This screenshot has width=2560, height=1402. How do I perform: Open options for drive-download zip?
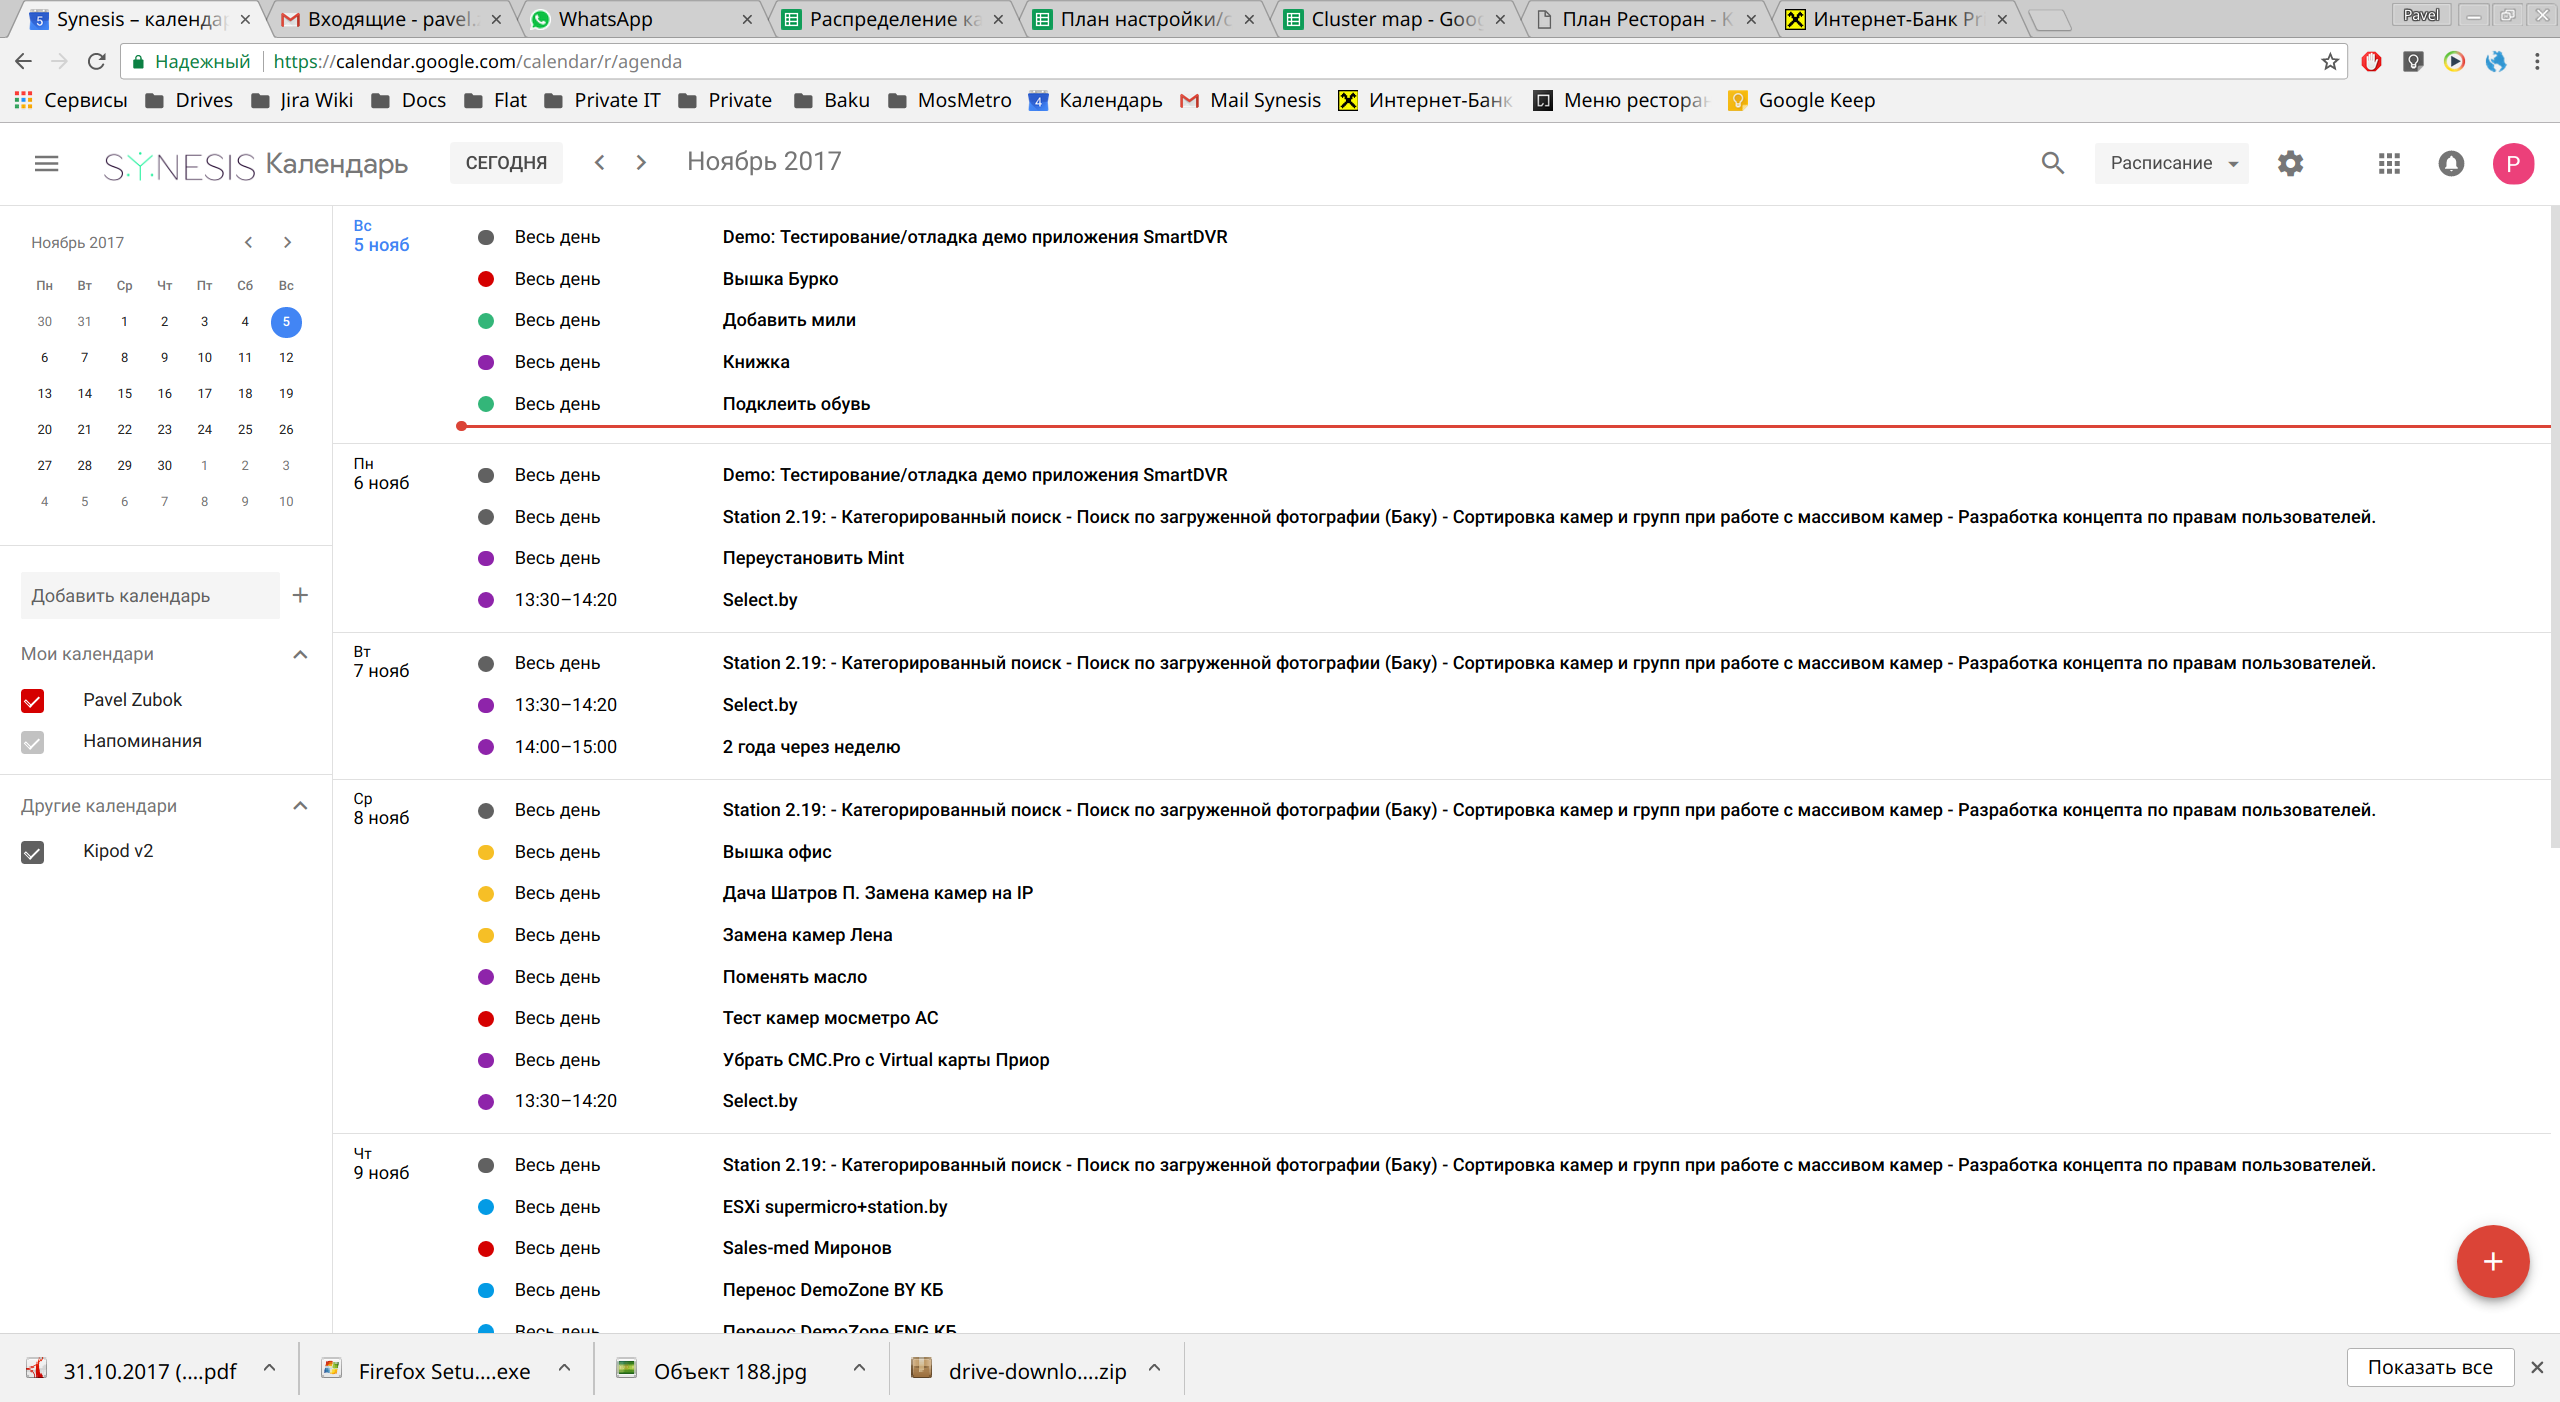coord(1154,1368)
